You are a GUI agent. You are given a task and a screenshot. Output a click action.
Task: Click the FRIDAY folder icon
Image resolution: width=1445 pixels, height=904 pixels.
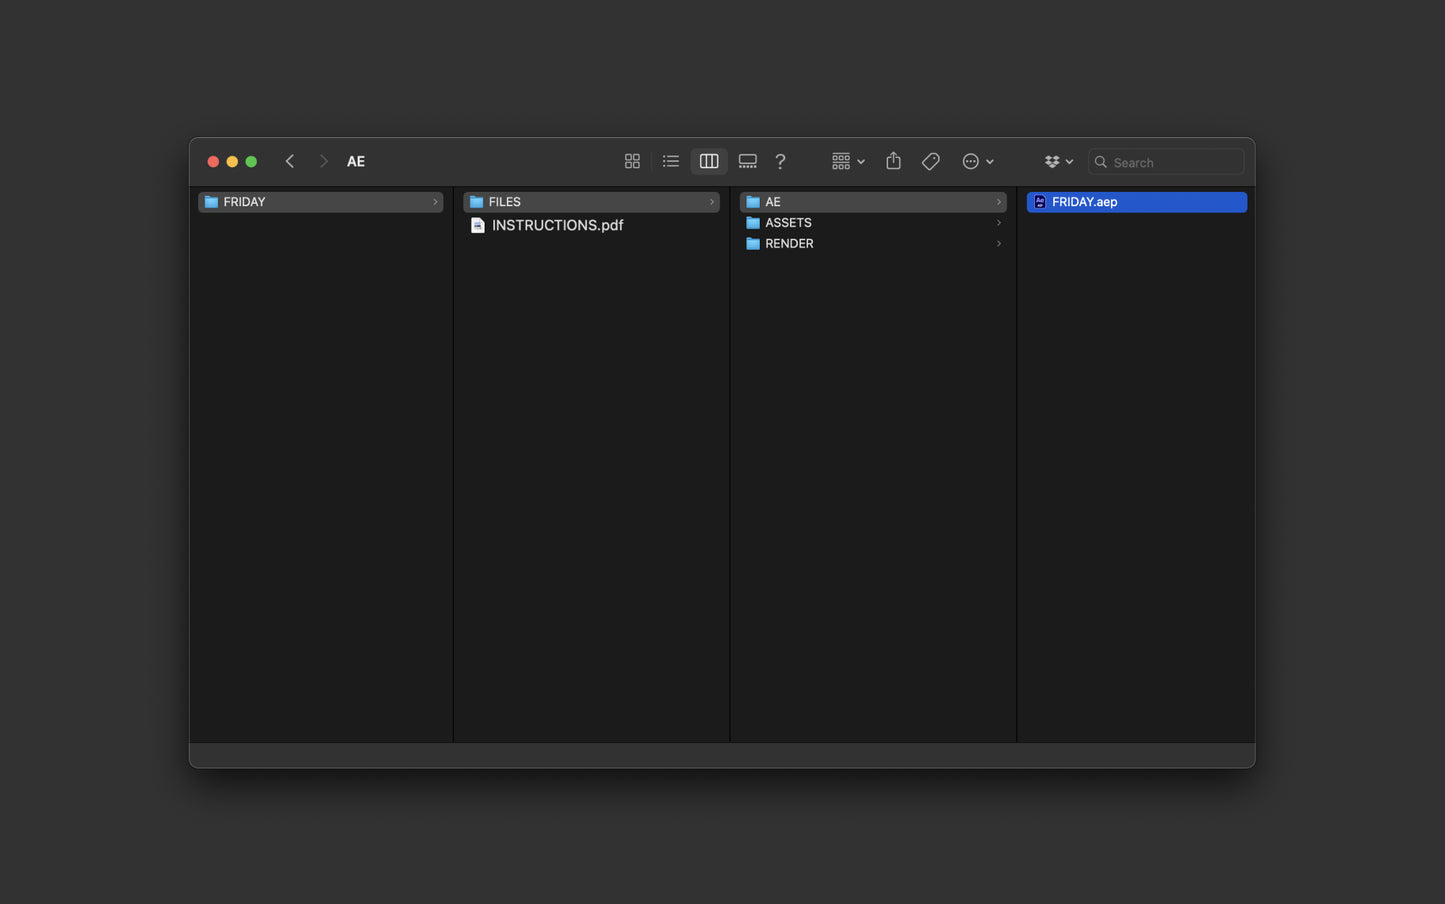[x=211, y=202]
